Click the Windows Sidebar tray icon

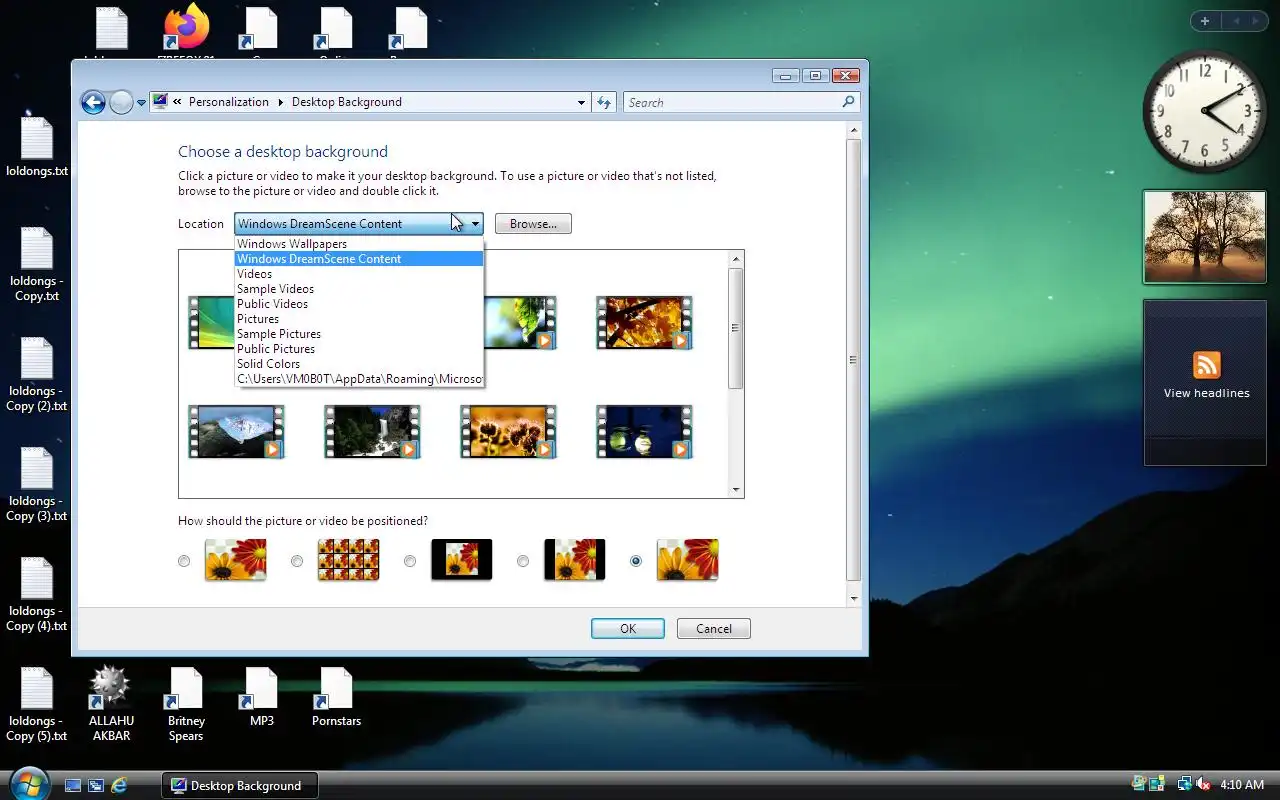pos(1157,785)
